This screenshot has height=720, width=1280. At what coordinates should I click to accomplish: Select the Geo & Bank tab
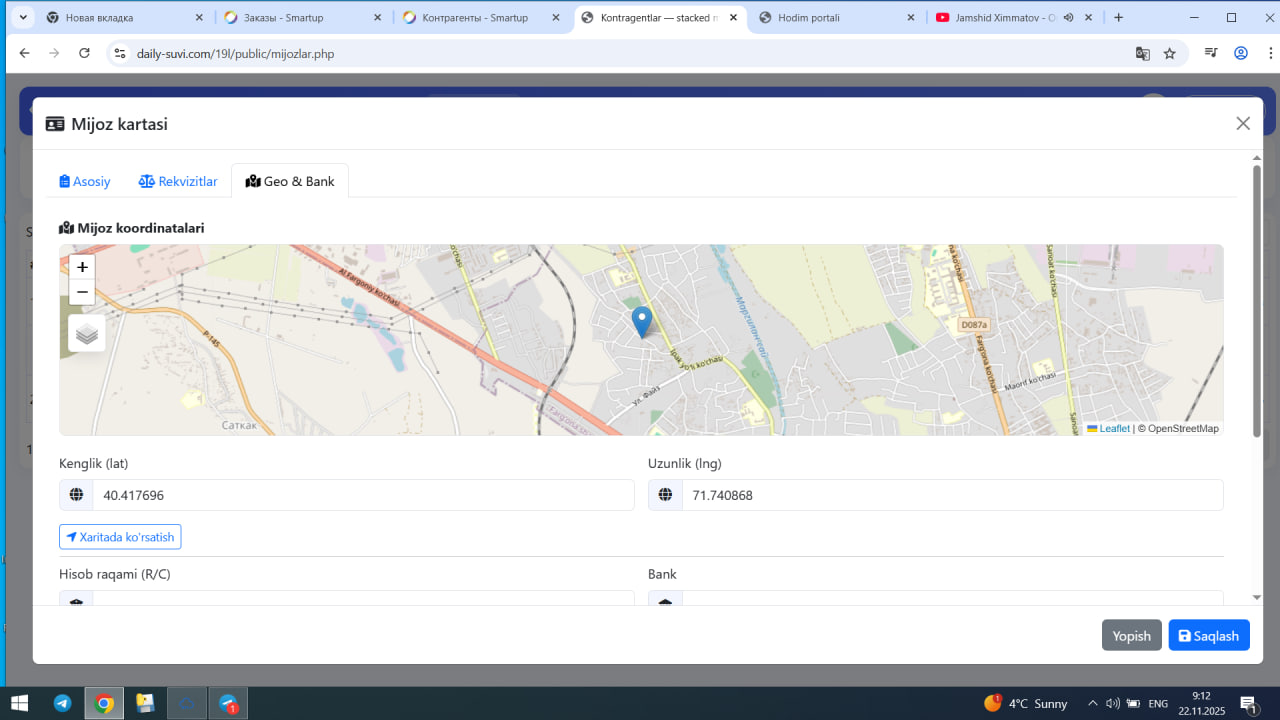coord(290,181)
